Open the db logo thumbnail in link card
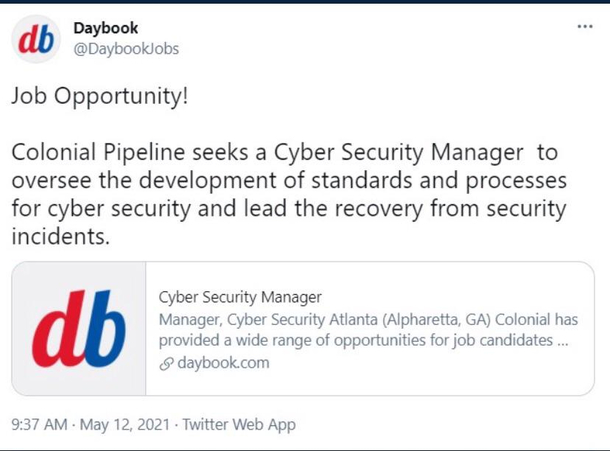 click(x=79, y=328)
